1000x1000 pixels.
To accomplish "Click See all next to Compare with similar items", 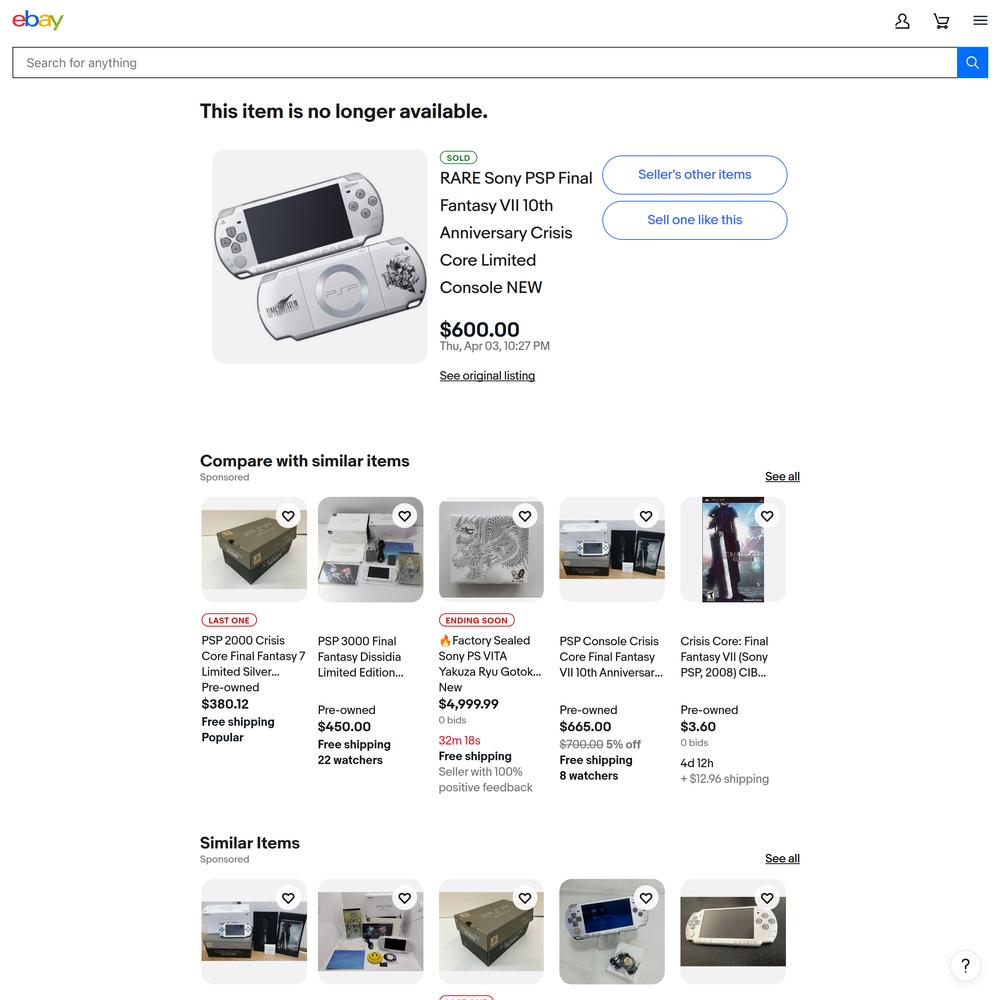I will coord(782,476).
